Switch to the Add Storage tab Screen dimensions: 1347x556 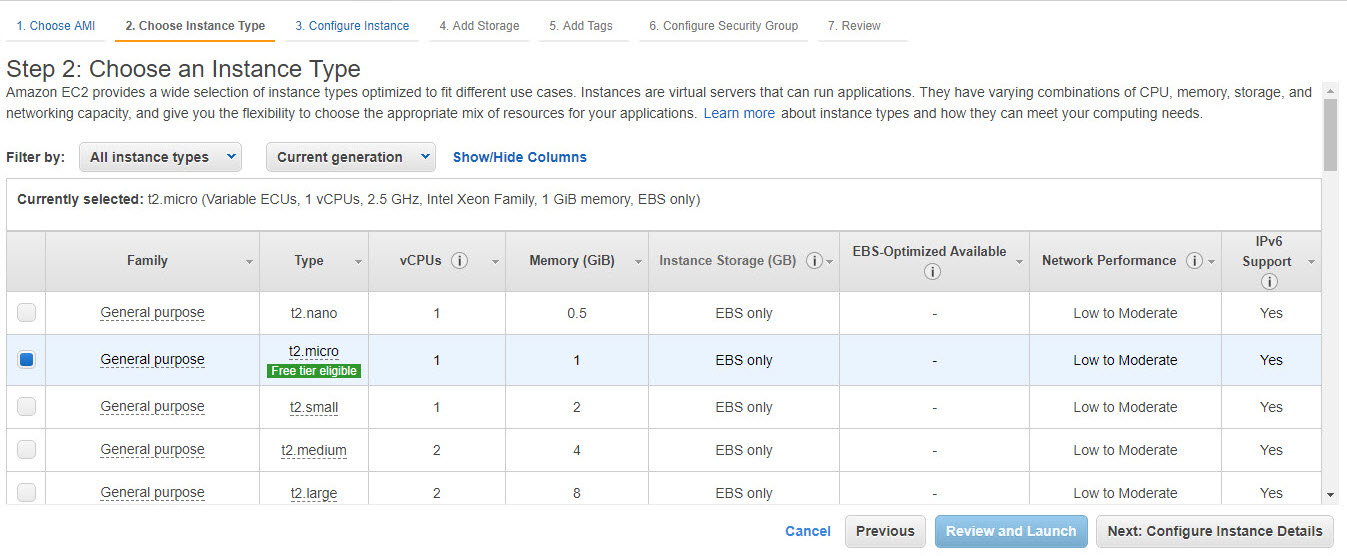479,26
